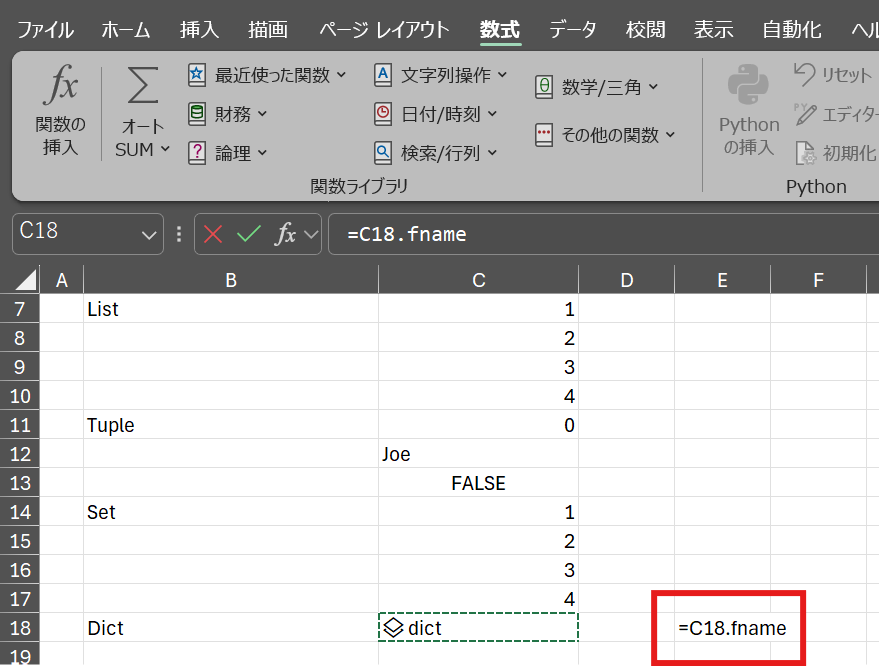Image resolution: width=879 pixels, height=666 pixels.
Task: Click the cell with value 0 in row 11
Action: 479,425
